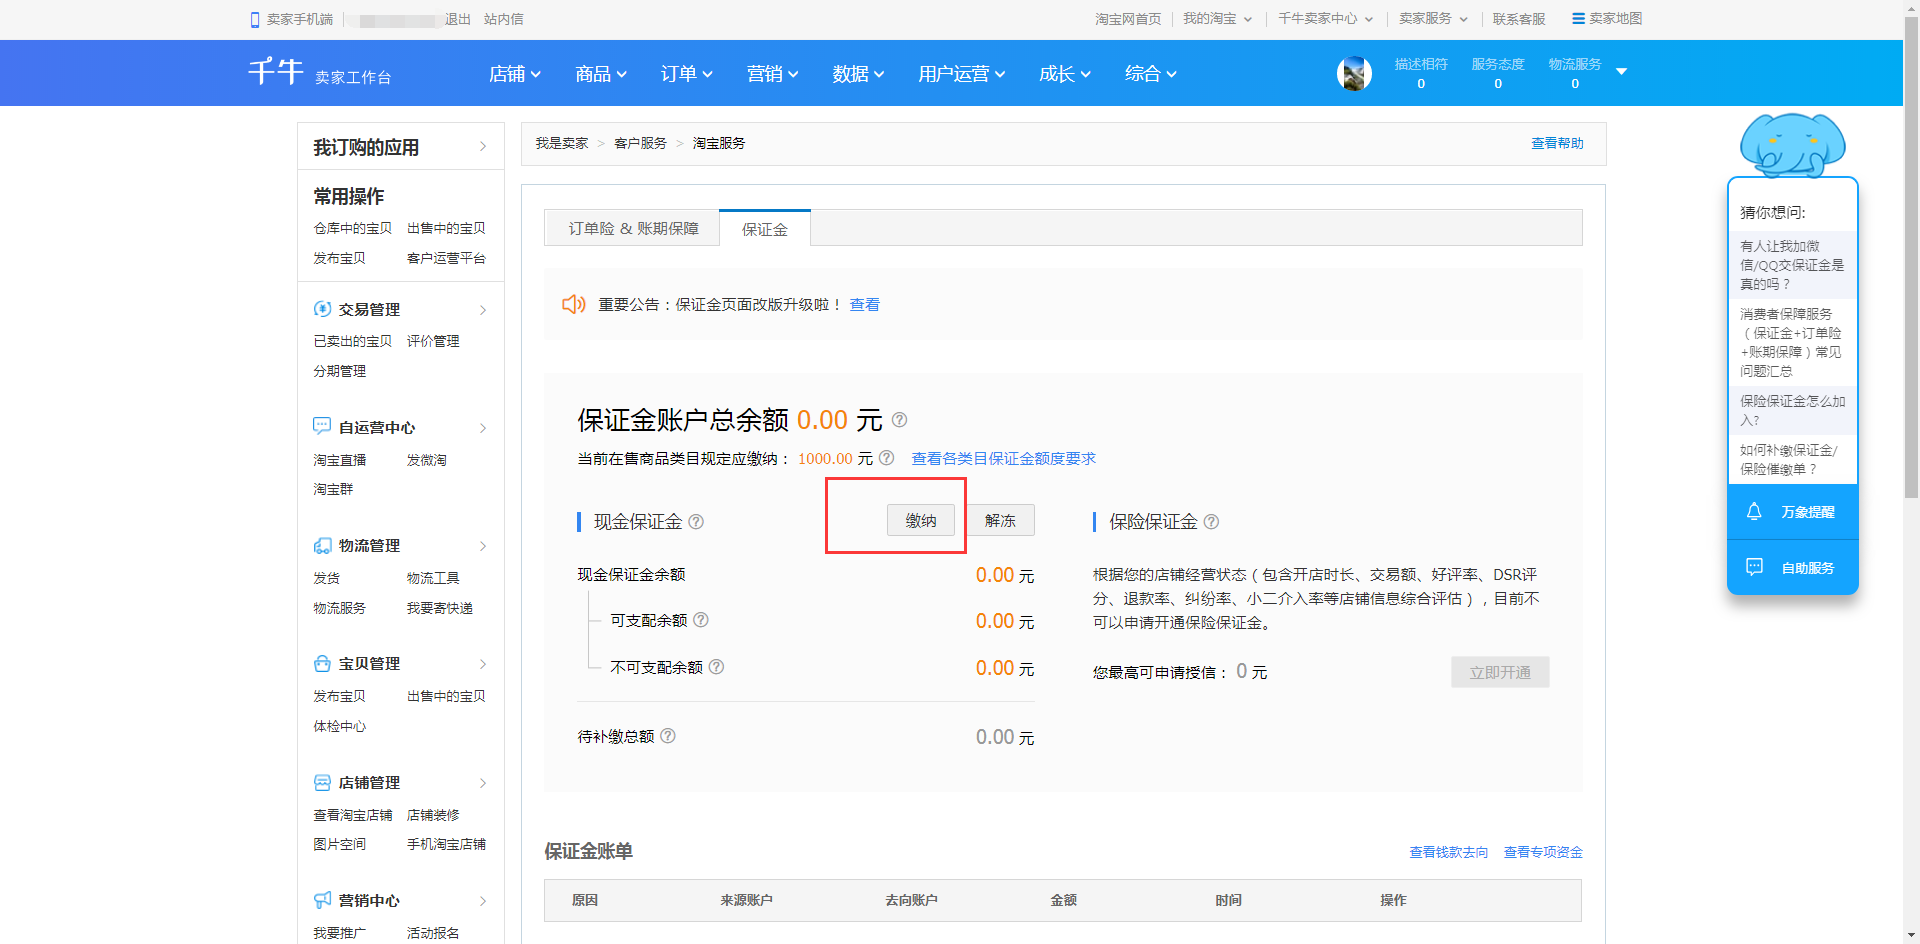Click the 操作 column header

click(x=1393, y=900)
